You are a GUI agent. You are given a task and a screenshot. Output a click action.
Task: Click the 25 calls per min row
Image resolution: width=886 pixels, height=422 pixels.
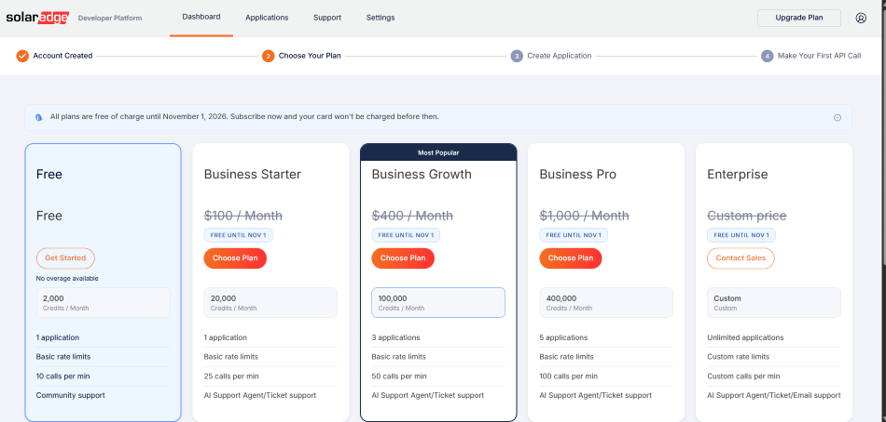pyautogui.click(x=271, y=376)
